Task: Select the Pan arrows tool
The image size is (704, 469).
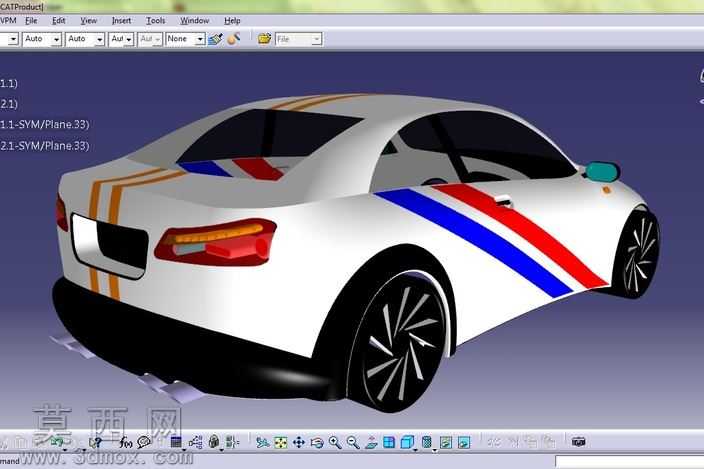Action: pos(299,443)
